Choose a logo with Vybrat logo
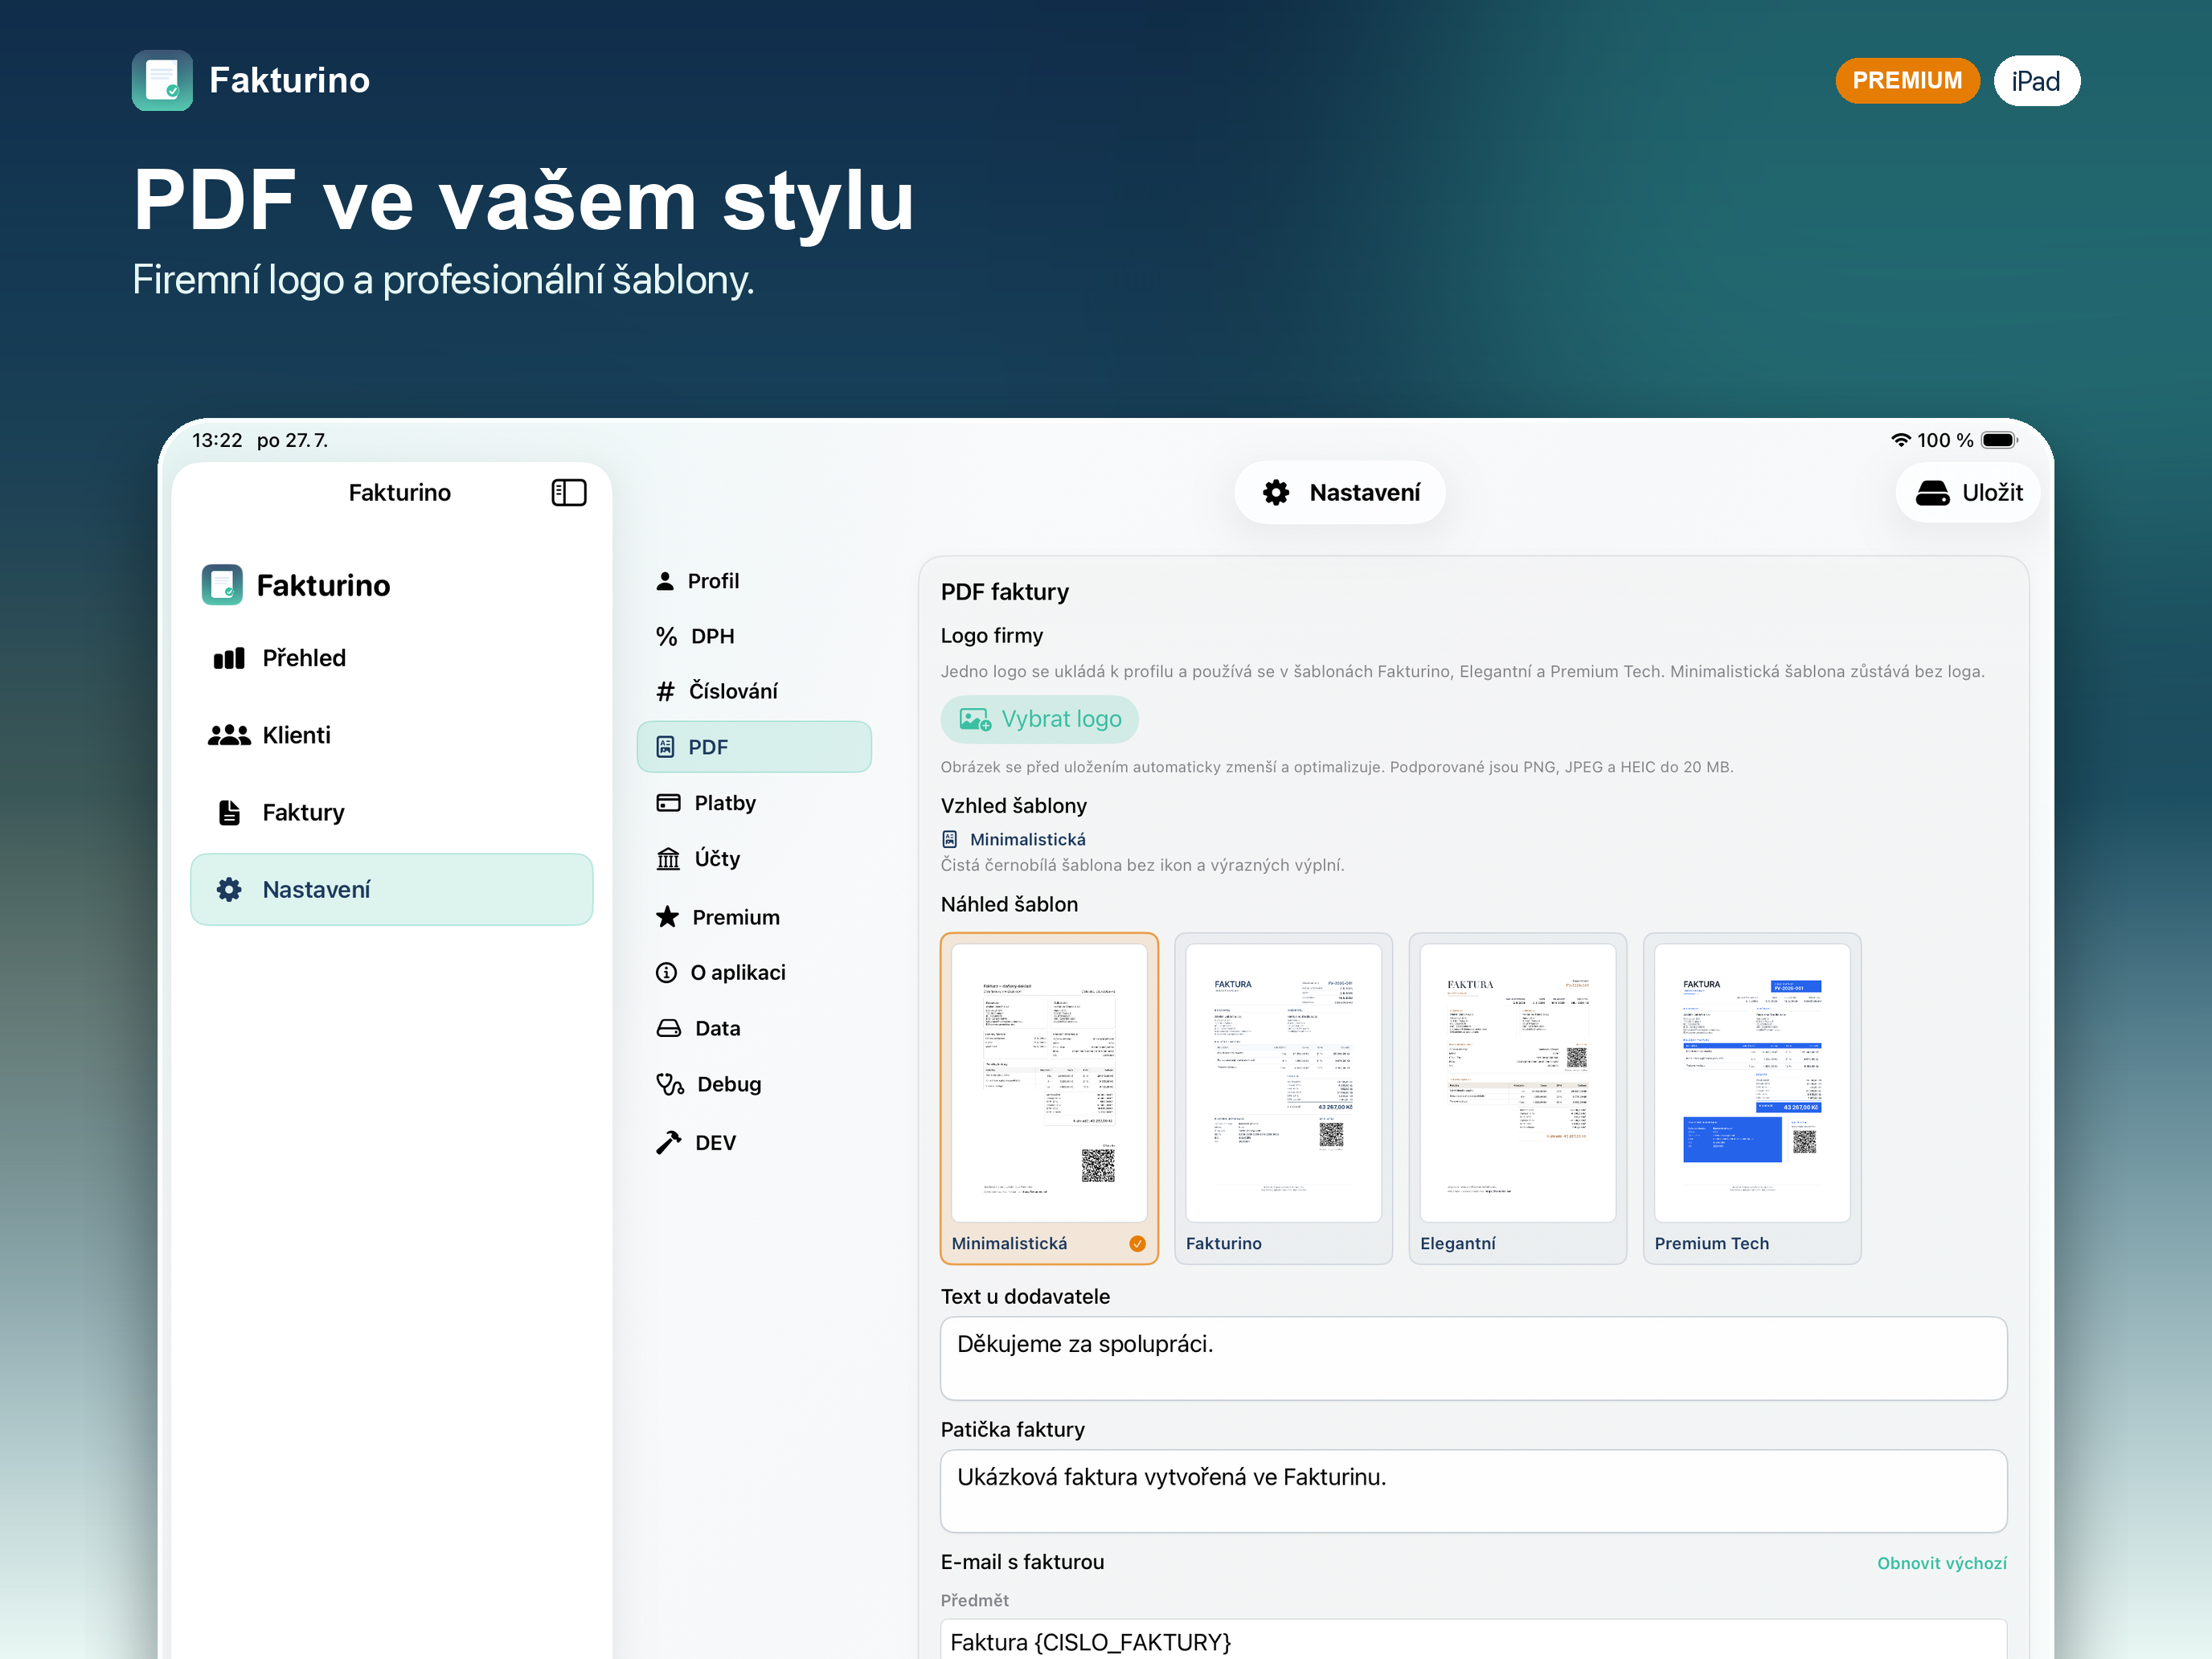Screen dimensions: 2212x1659 (1039, 719)
